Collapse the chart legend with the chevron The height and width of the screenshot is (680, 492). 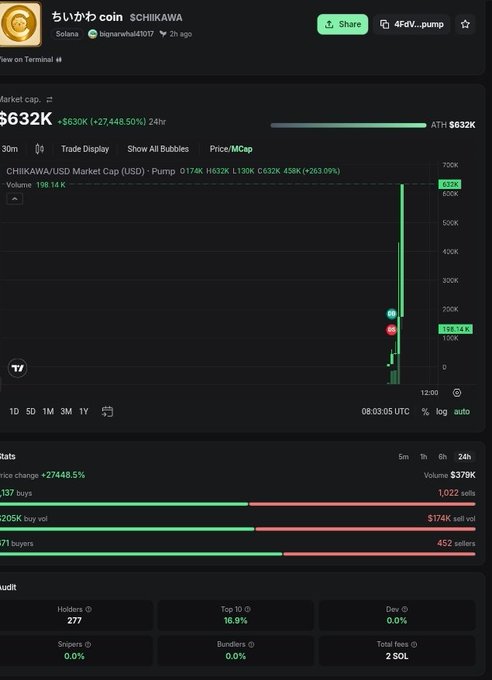(15, 199)
